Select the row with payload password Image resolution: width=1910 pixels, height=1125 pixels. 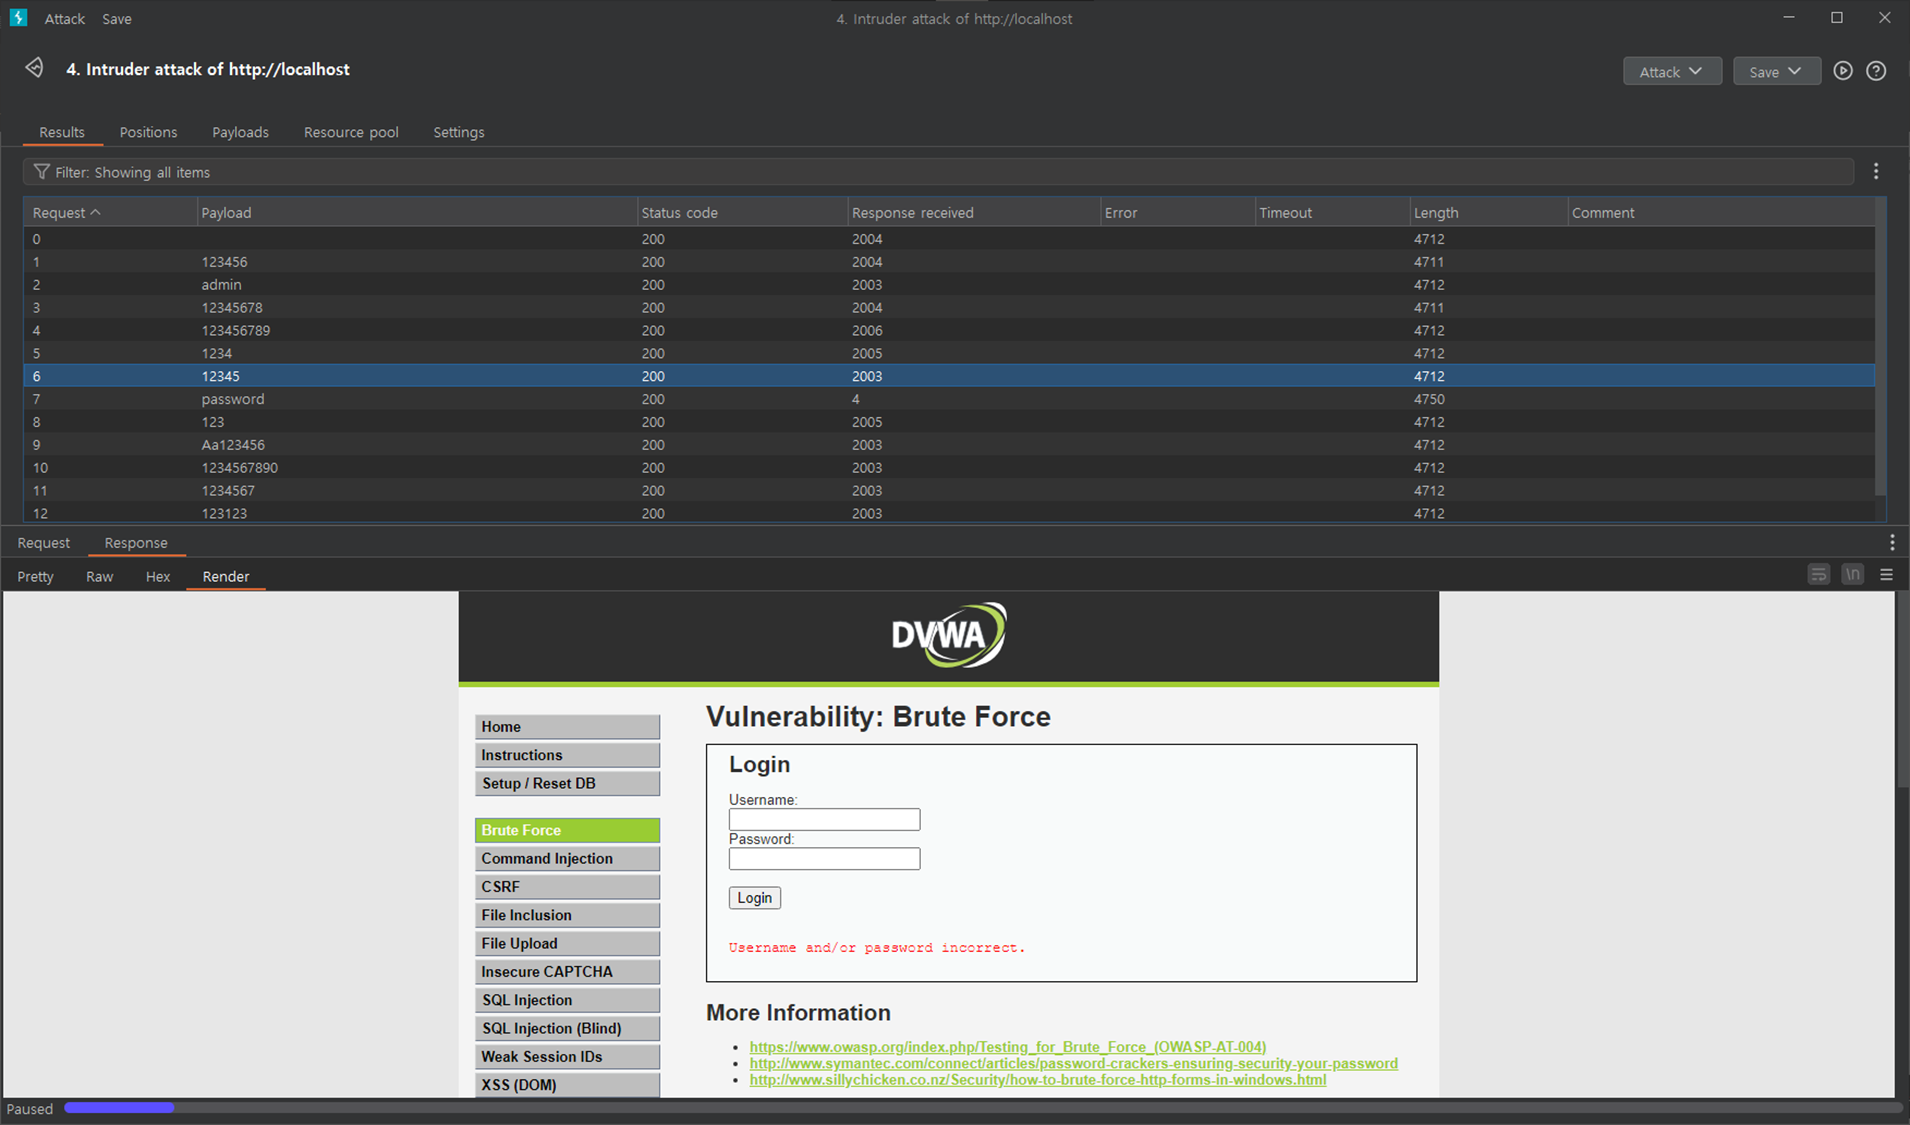click(949, 398)
